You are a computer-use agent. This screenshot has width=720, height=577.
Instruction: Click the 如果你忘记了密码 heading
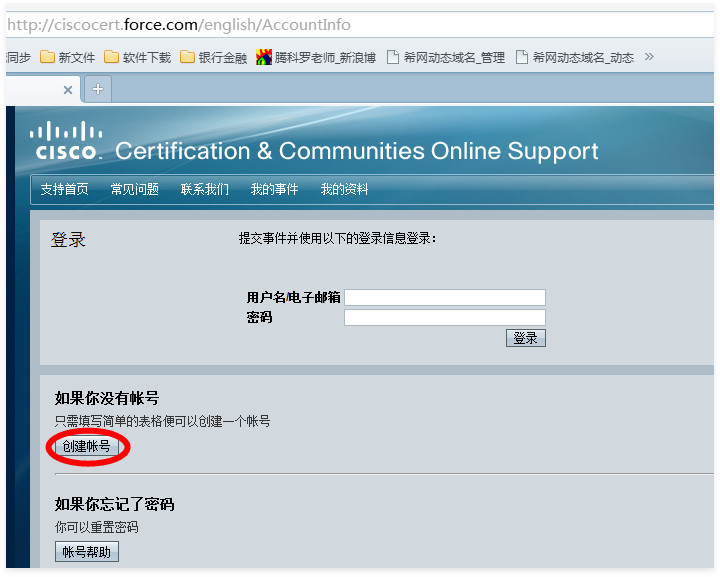point(114,504)
